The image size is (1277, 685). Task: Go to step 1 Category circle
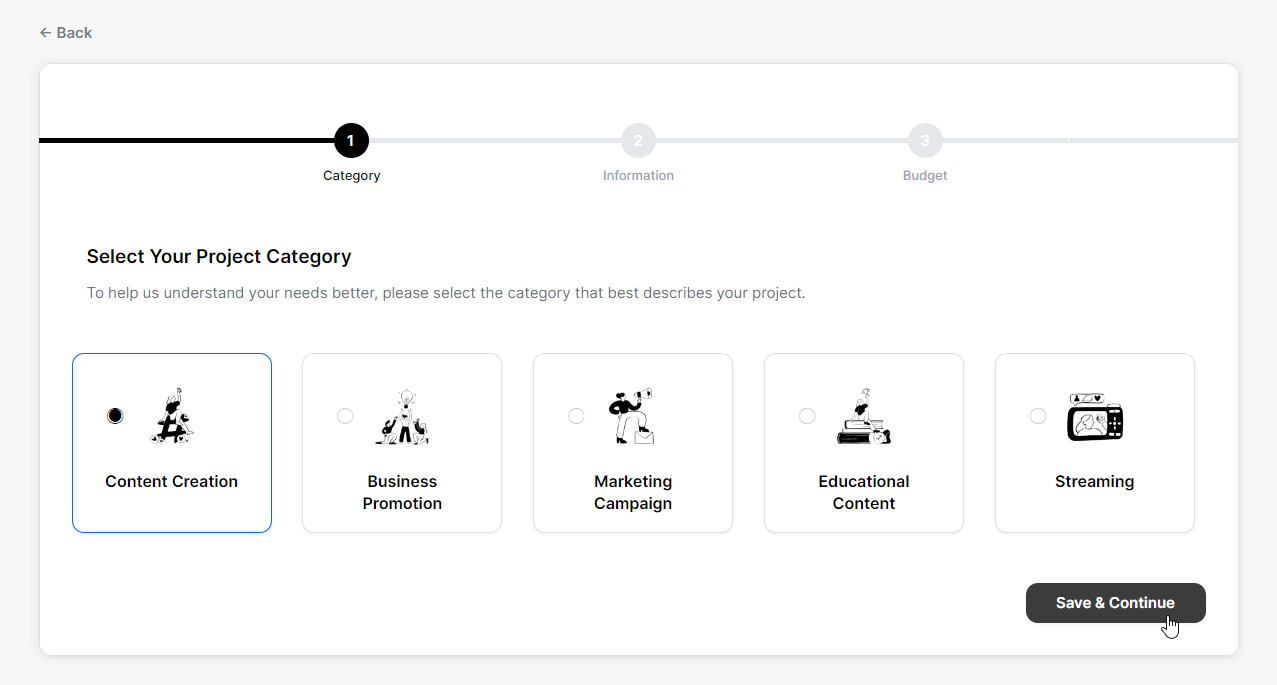351,141
